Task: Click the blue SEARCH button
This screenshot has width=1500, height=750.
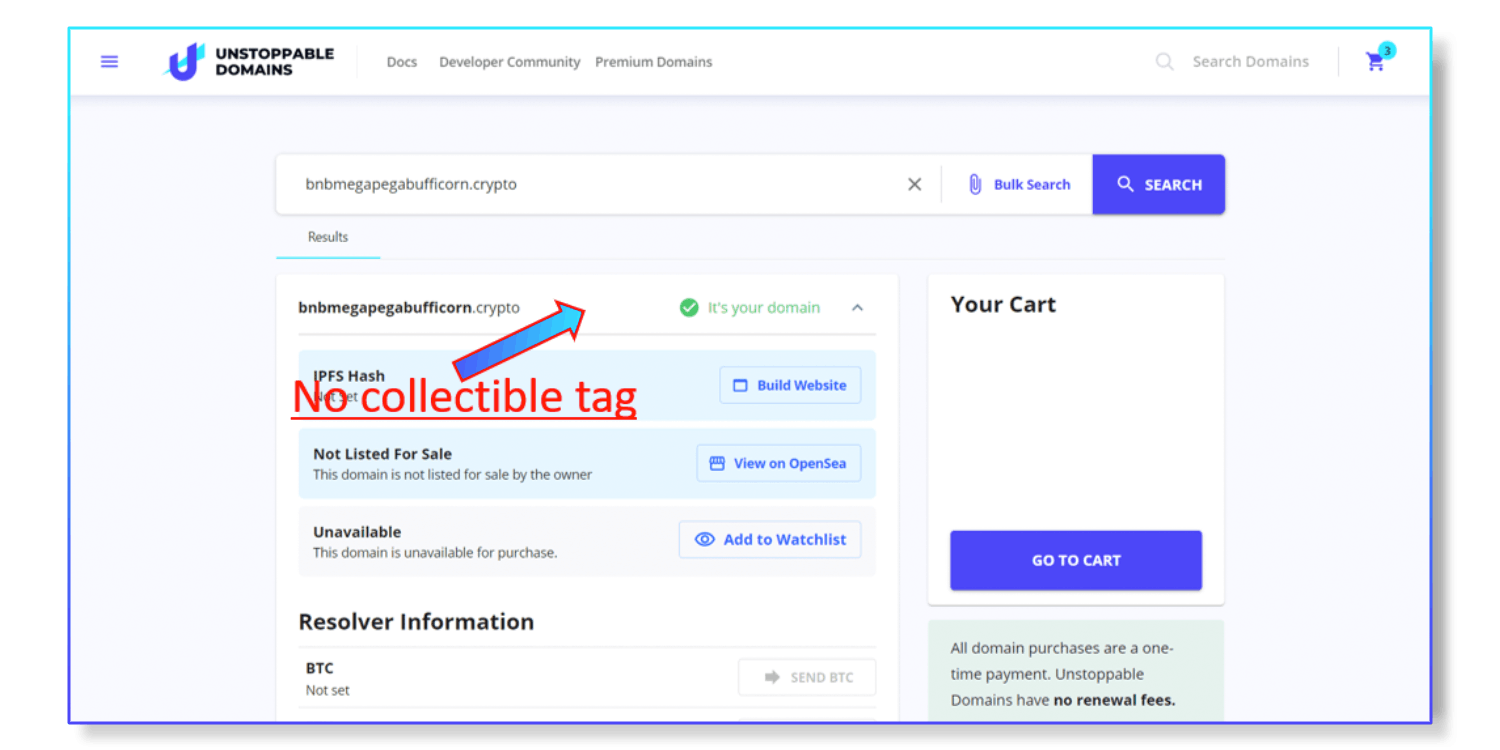Action: pos(1159,184)
